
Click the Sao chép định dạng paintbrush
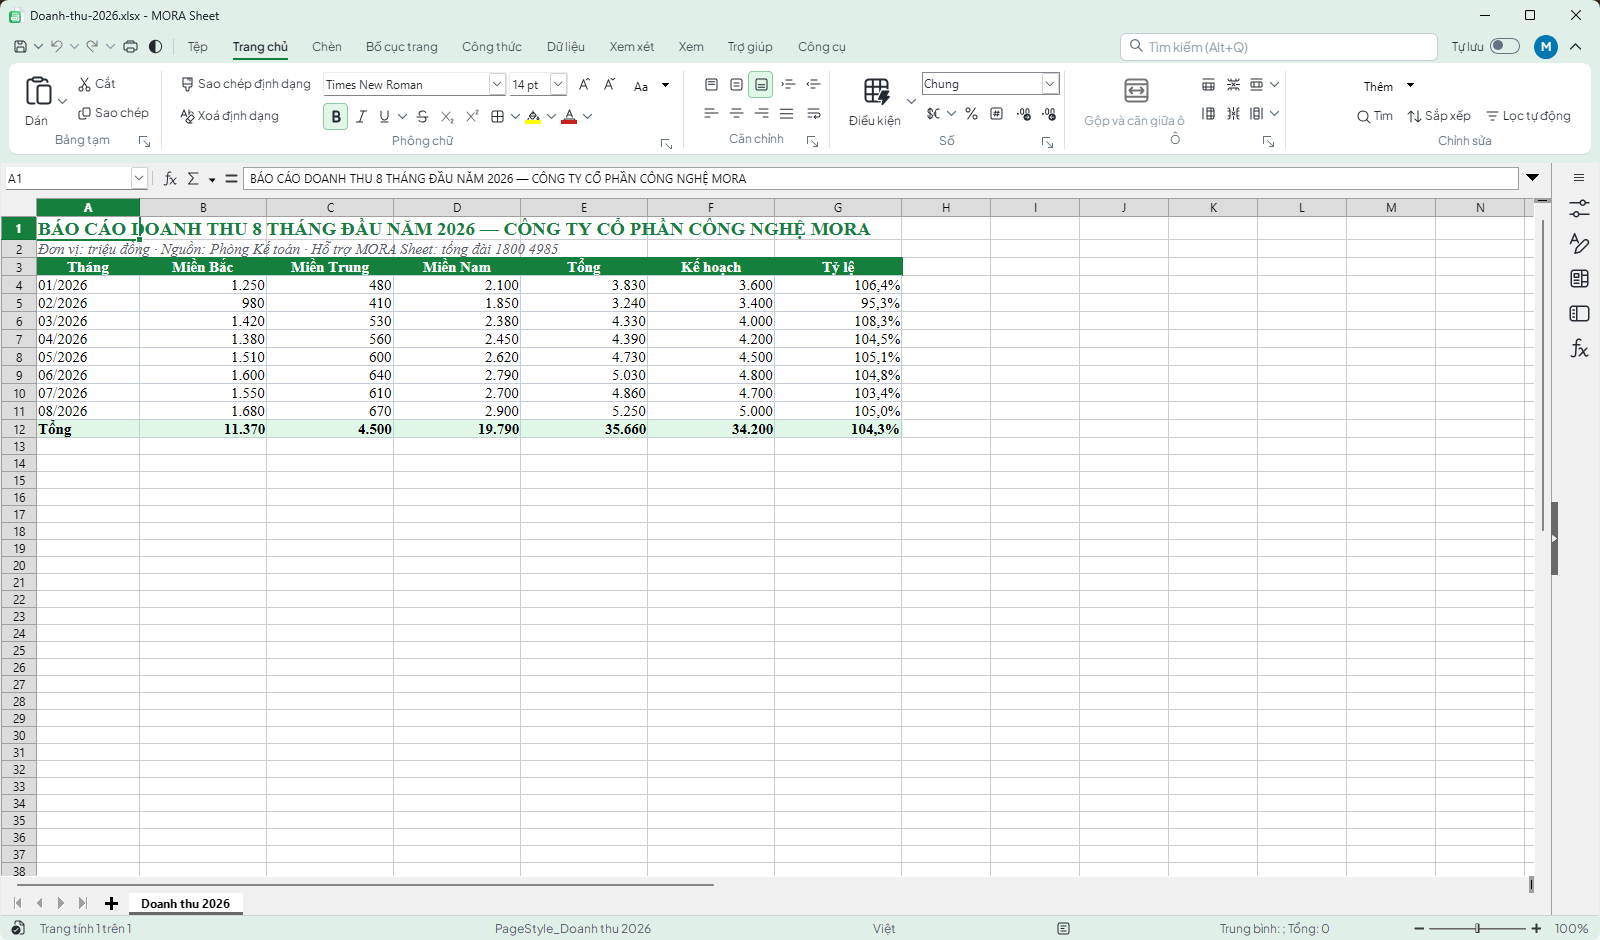[187, 84]
